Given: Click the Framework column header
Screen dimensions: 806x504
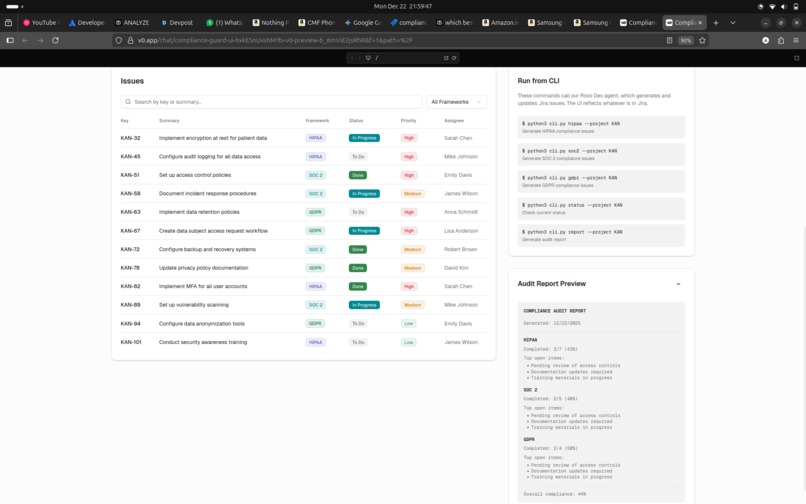Looking at the screenshot, I should coord(317,120).
